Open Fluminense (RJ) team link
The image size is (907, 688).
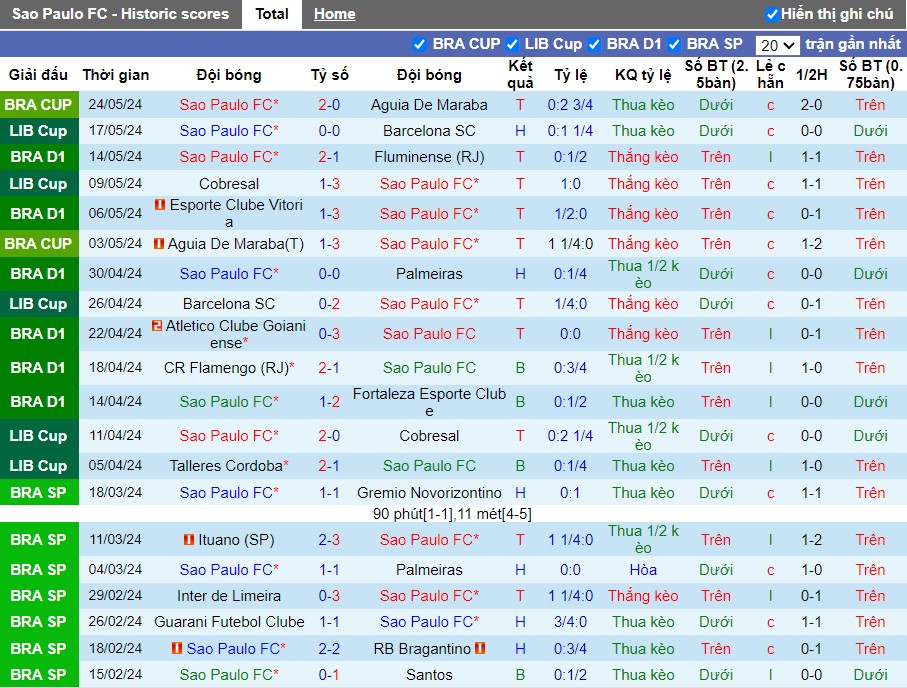[x=429, y=157]
